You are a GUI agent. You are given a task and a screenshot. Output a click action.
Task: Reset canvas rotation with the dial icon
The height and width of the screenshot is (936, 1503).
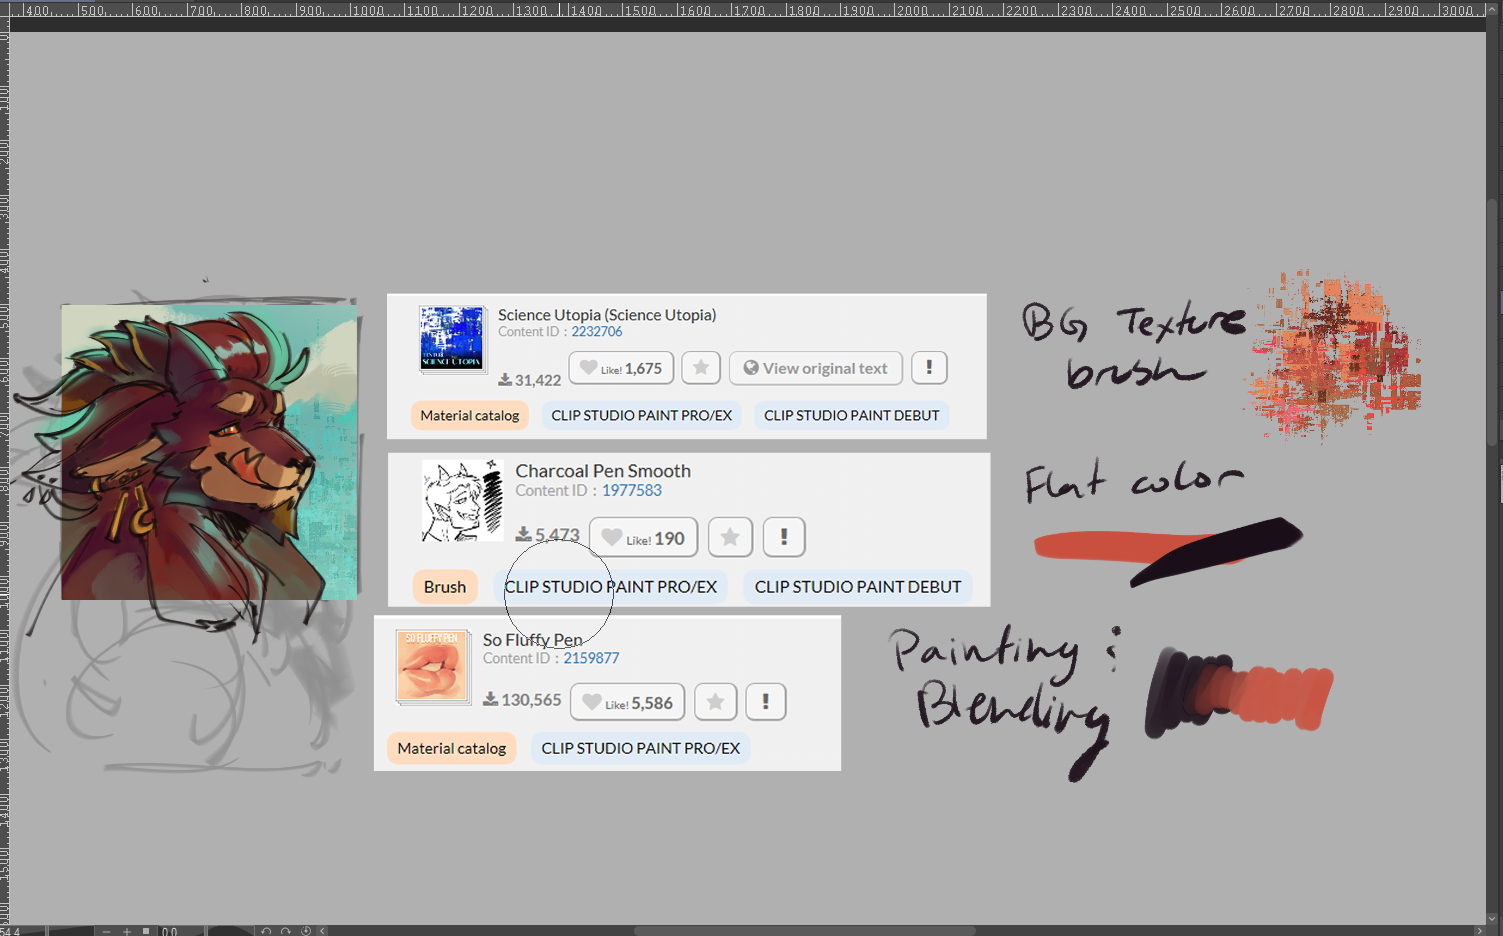pos(306,931)
